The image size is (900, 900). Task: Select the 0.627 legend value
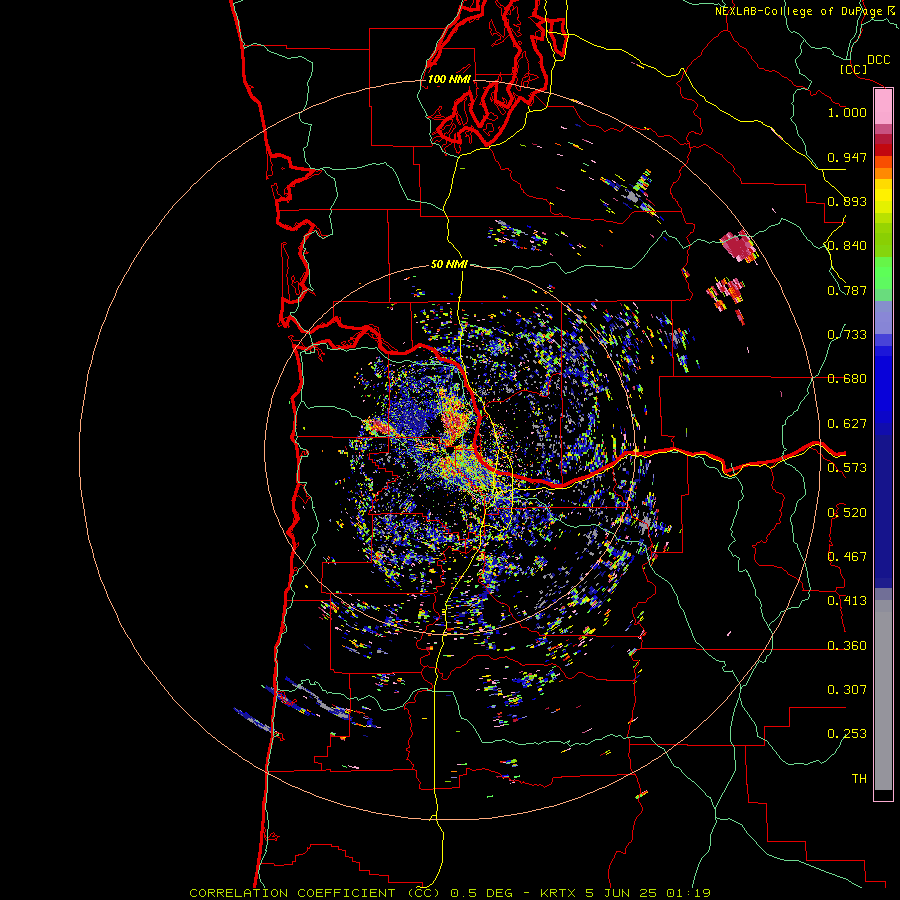coord(847,424)
